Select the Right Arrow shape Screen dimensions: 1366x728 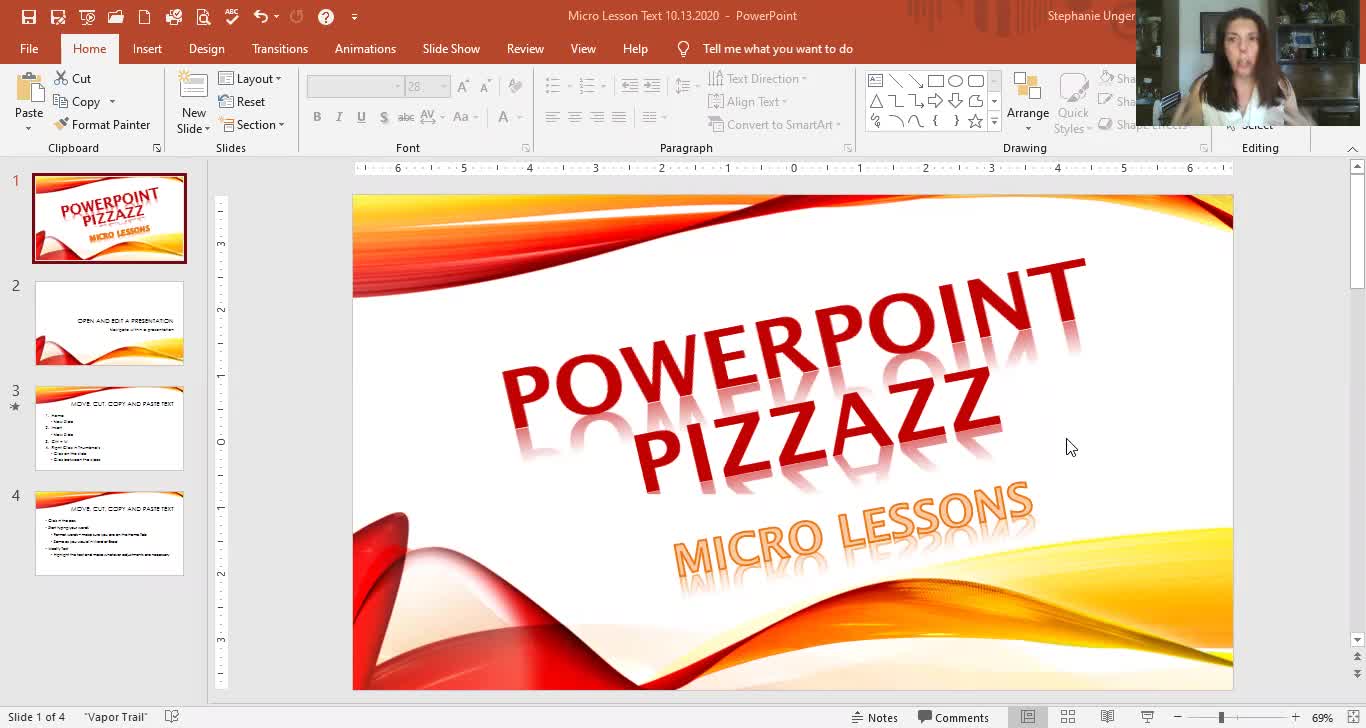pyautogui.click(x=935, y=101)
